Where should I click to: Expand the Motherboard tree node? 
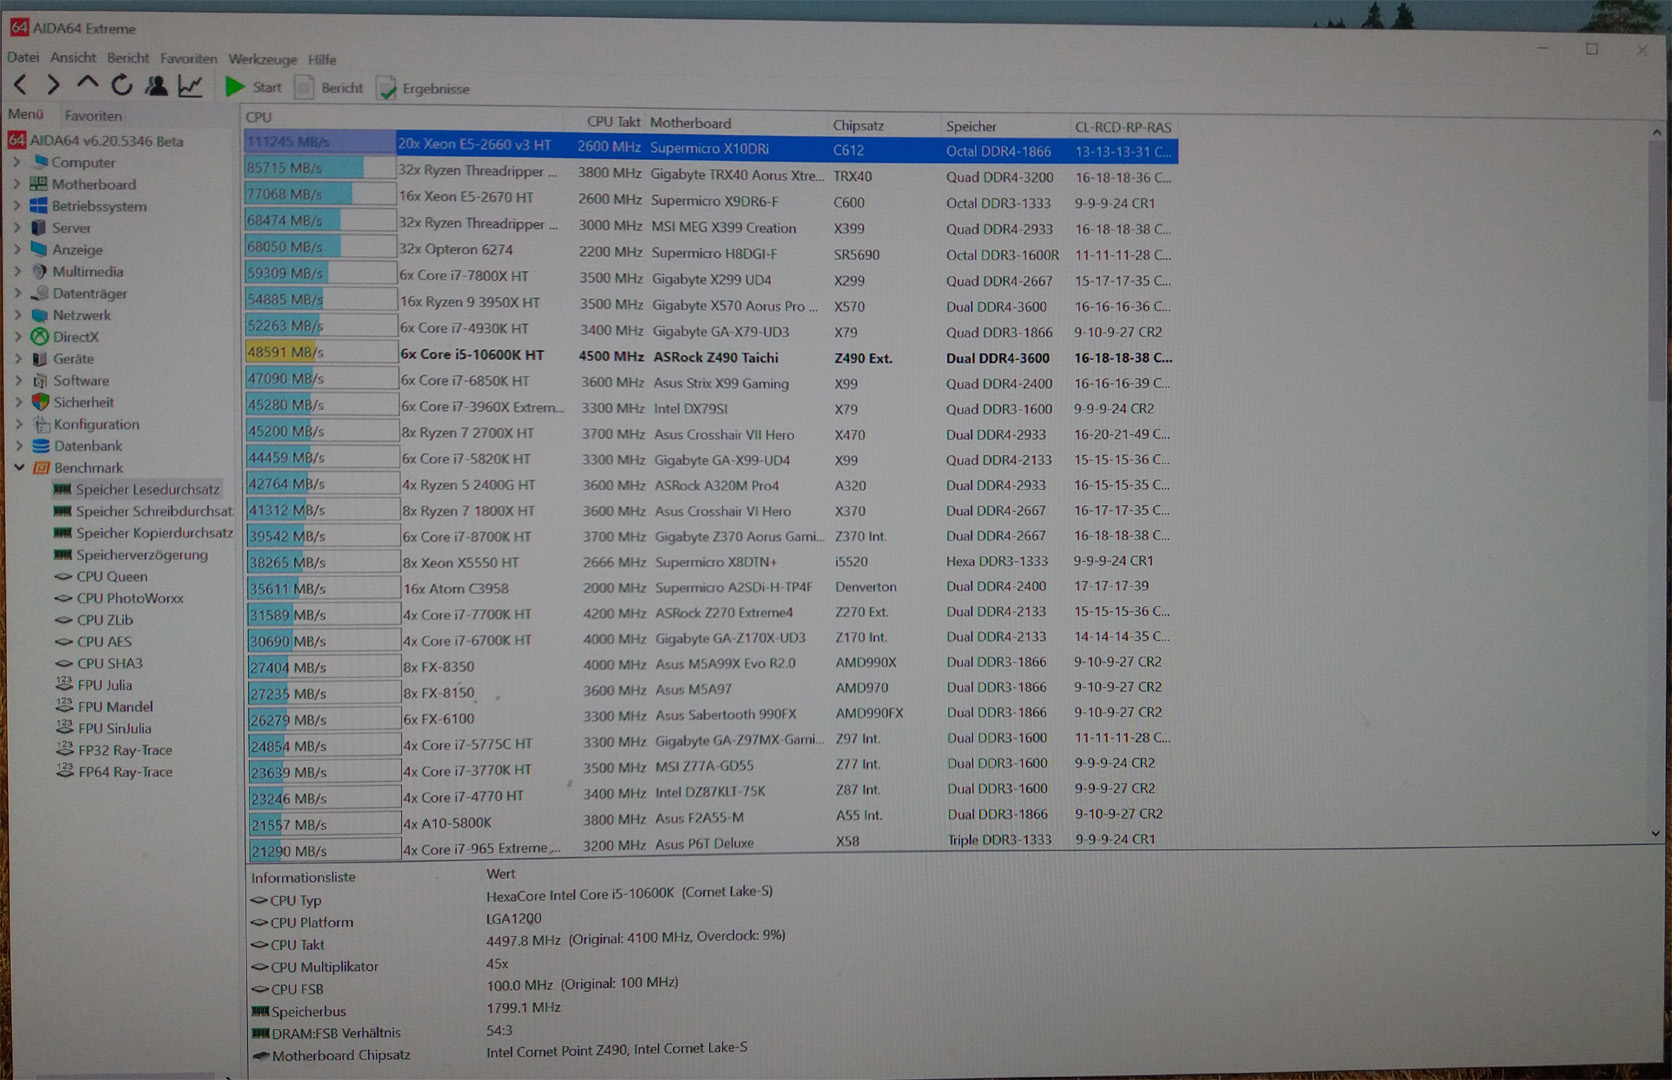click(17, 184)
